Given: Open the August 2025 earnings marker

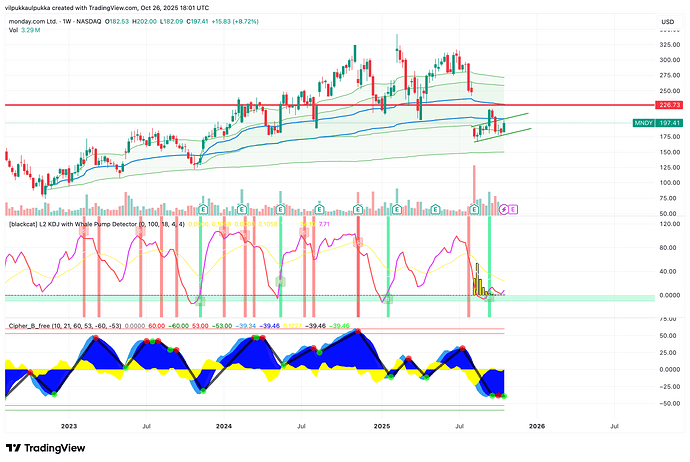Looking at the screenshot, I should pyautogui.click(x=474, y=209).
